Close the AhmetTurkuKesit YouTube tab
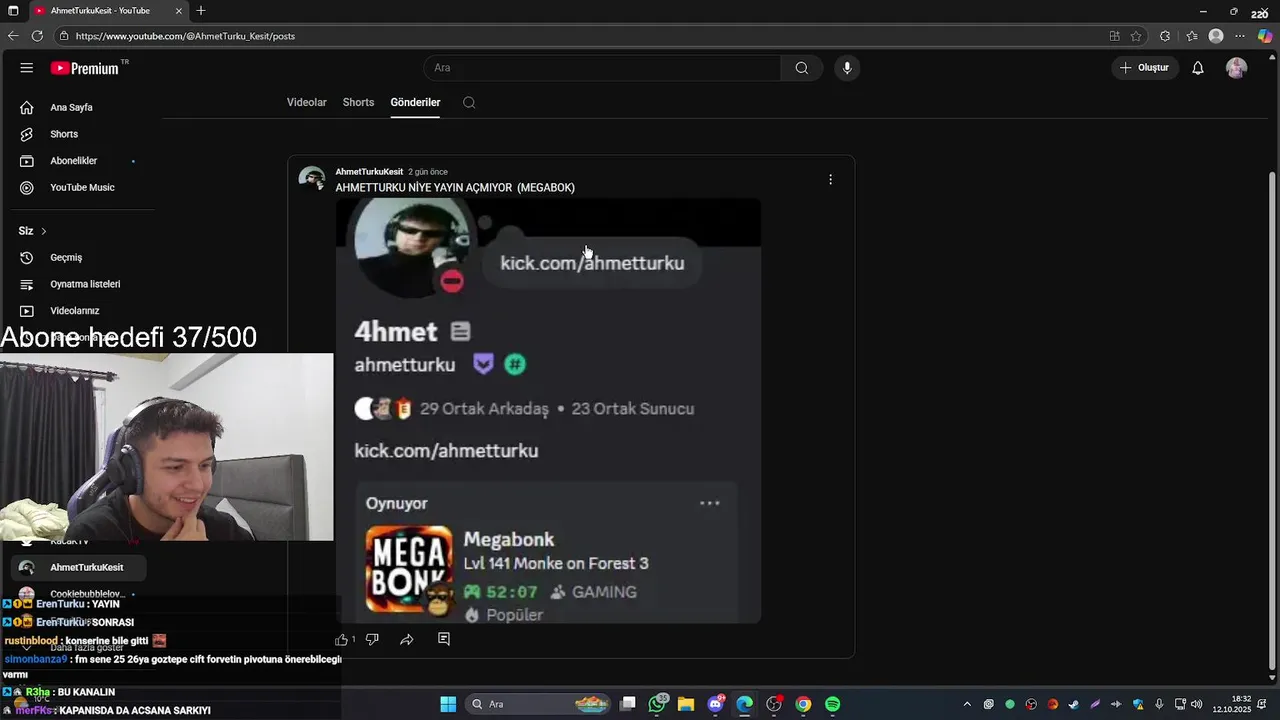This screenshot has width=1280, height=720. (x=179, y=11)
